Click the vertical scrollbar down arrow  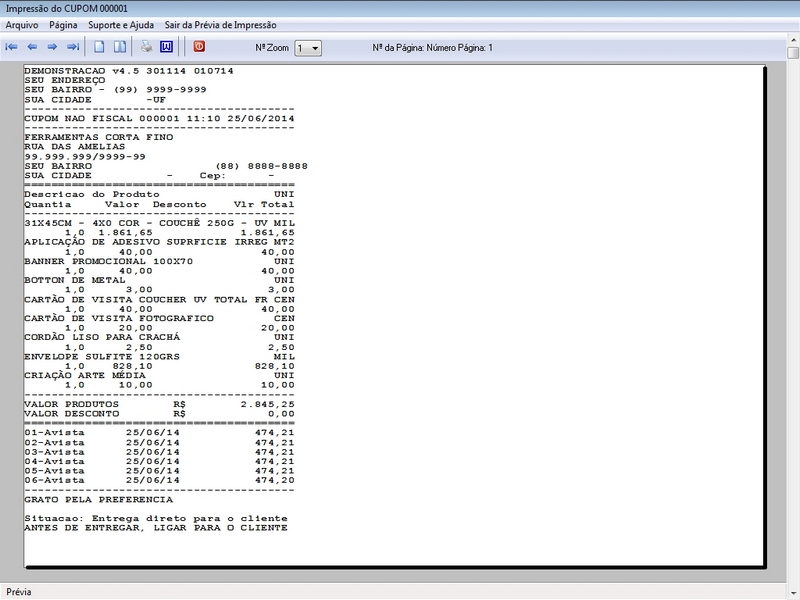click(792, 574)
